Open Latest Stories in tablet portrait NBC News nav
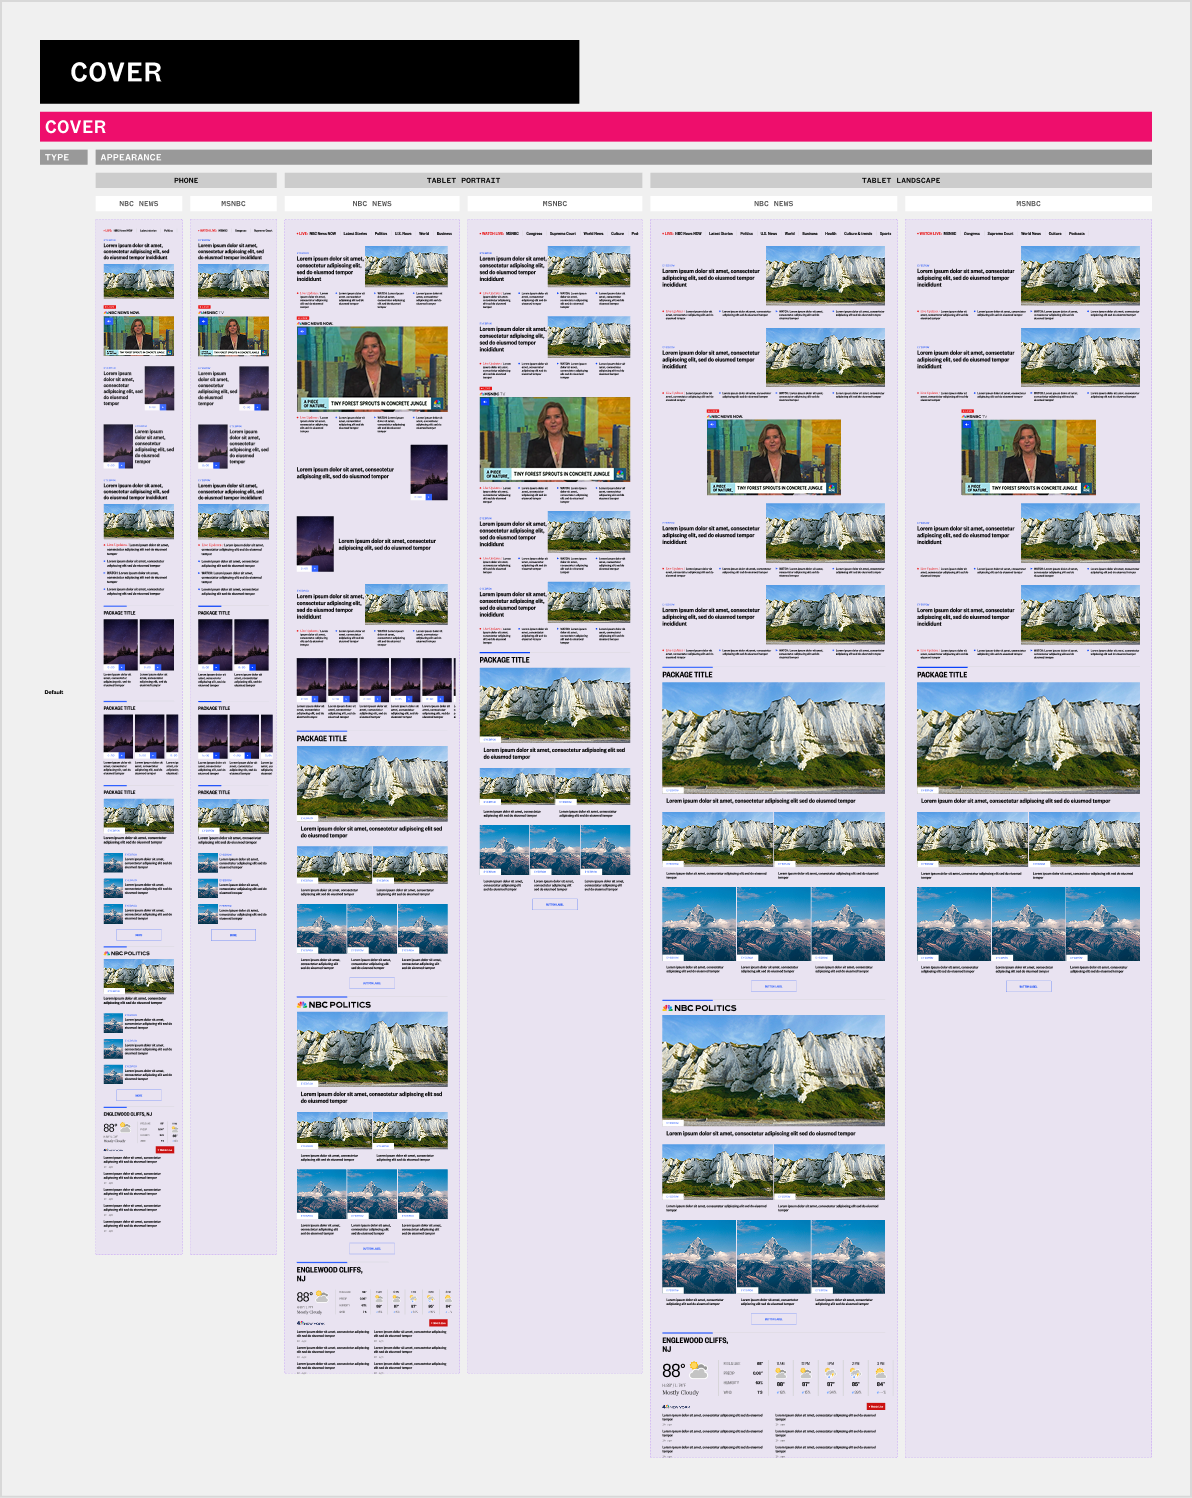This screenshot has width=1192, height=1498. 355,233
